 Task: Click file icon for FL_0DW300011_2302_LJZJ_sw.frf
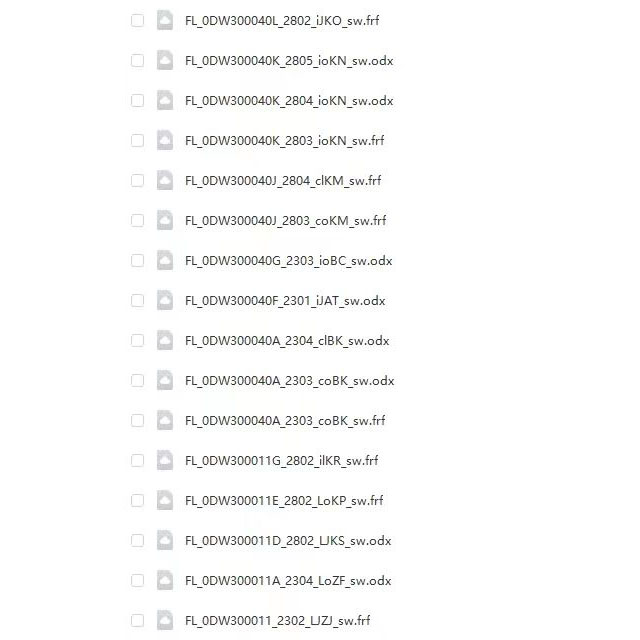point(165,620)
